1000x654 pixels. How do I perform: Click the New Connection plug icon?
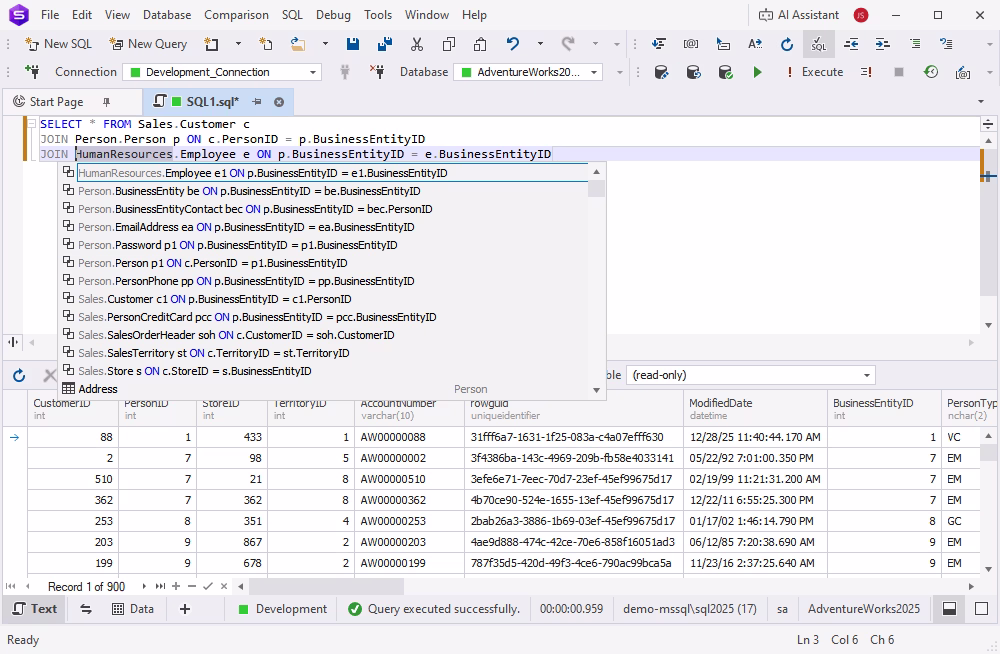(32, 72)
